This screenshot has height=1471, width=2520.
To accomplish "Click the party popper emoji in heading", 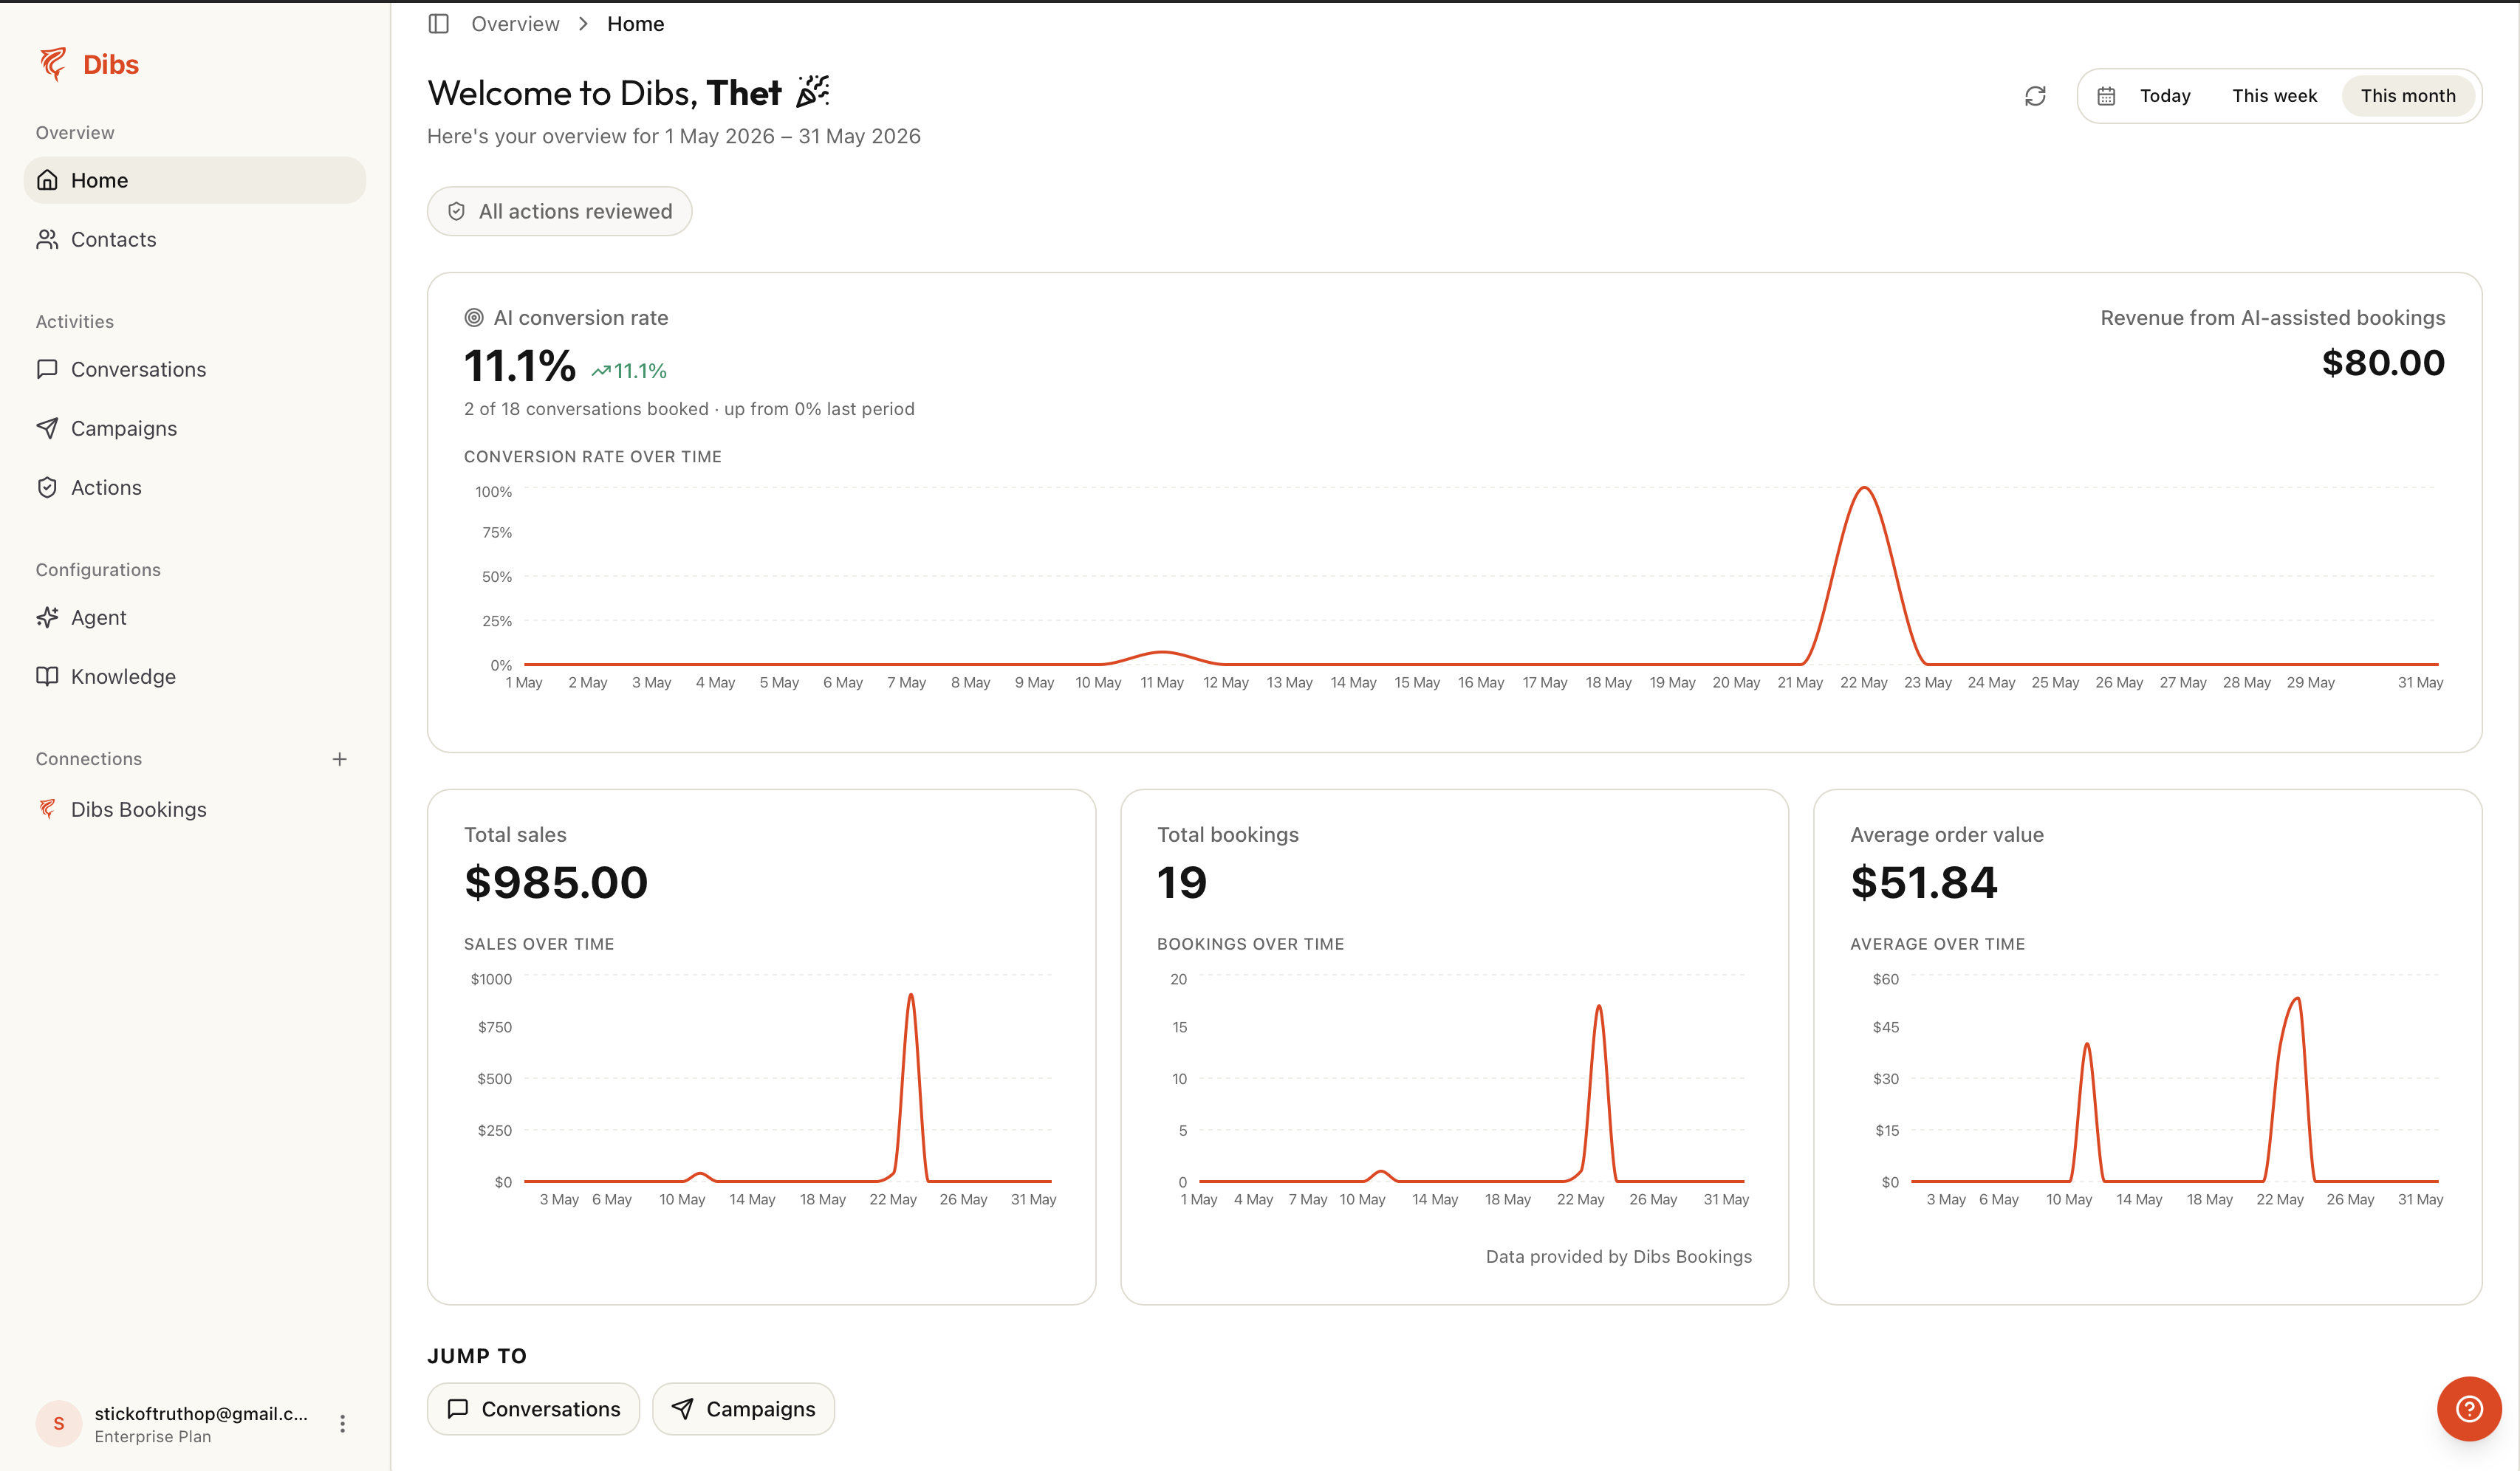I will (x=813, y=92).
